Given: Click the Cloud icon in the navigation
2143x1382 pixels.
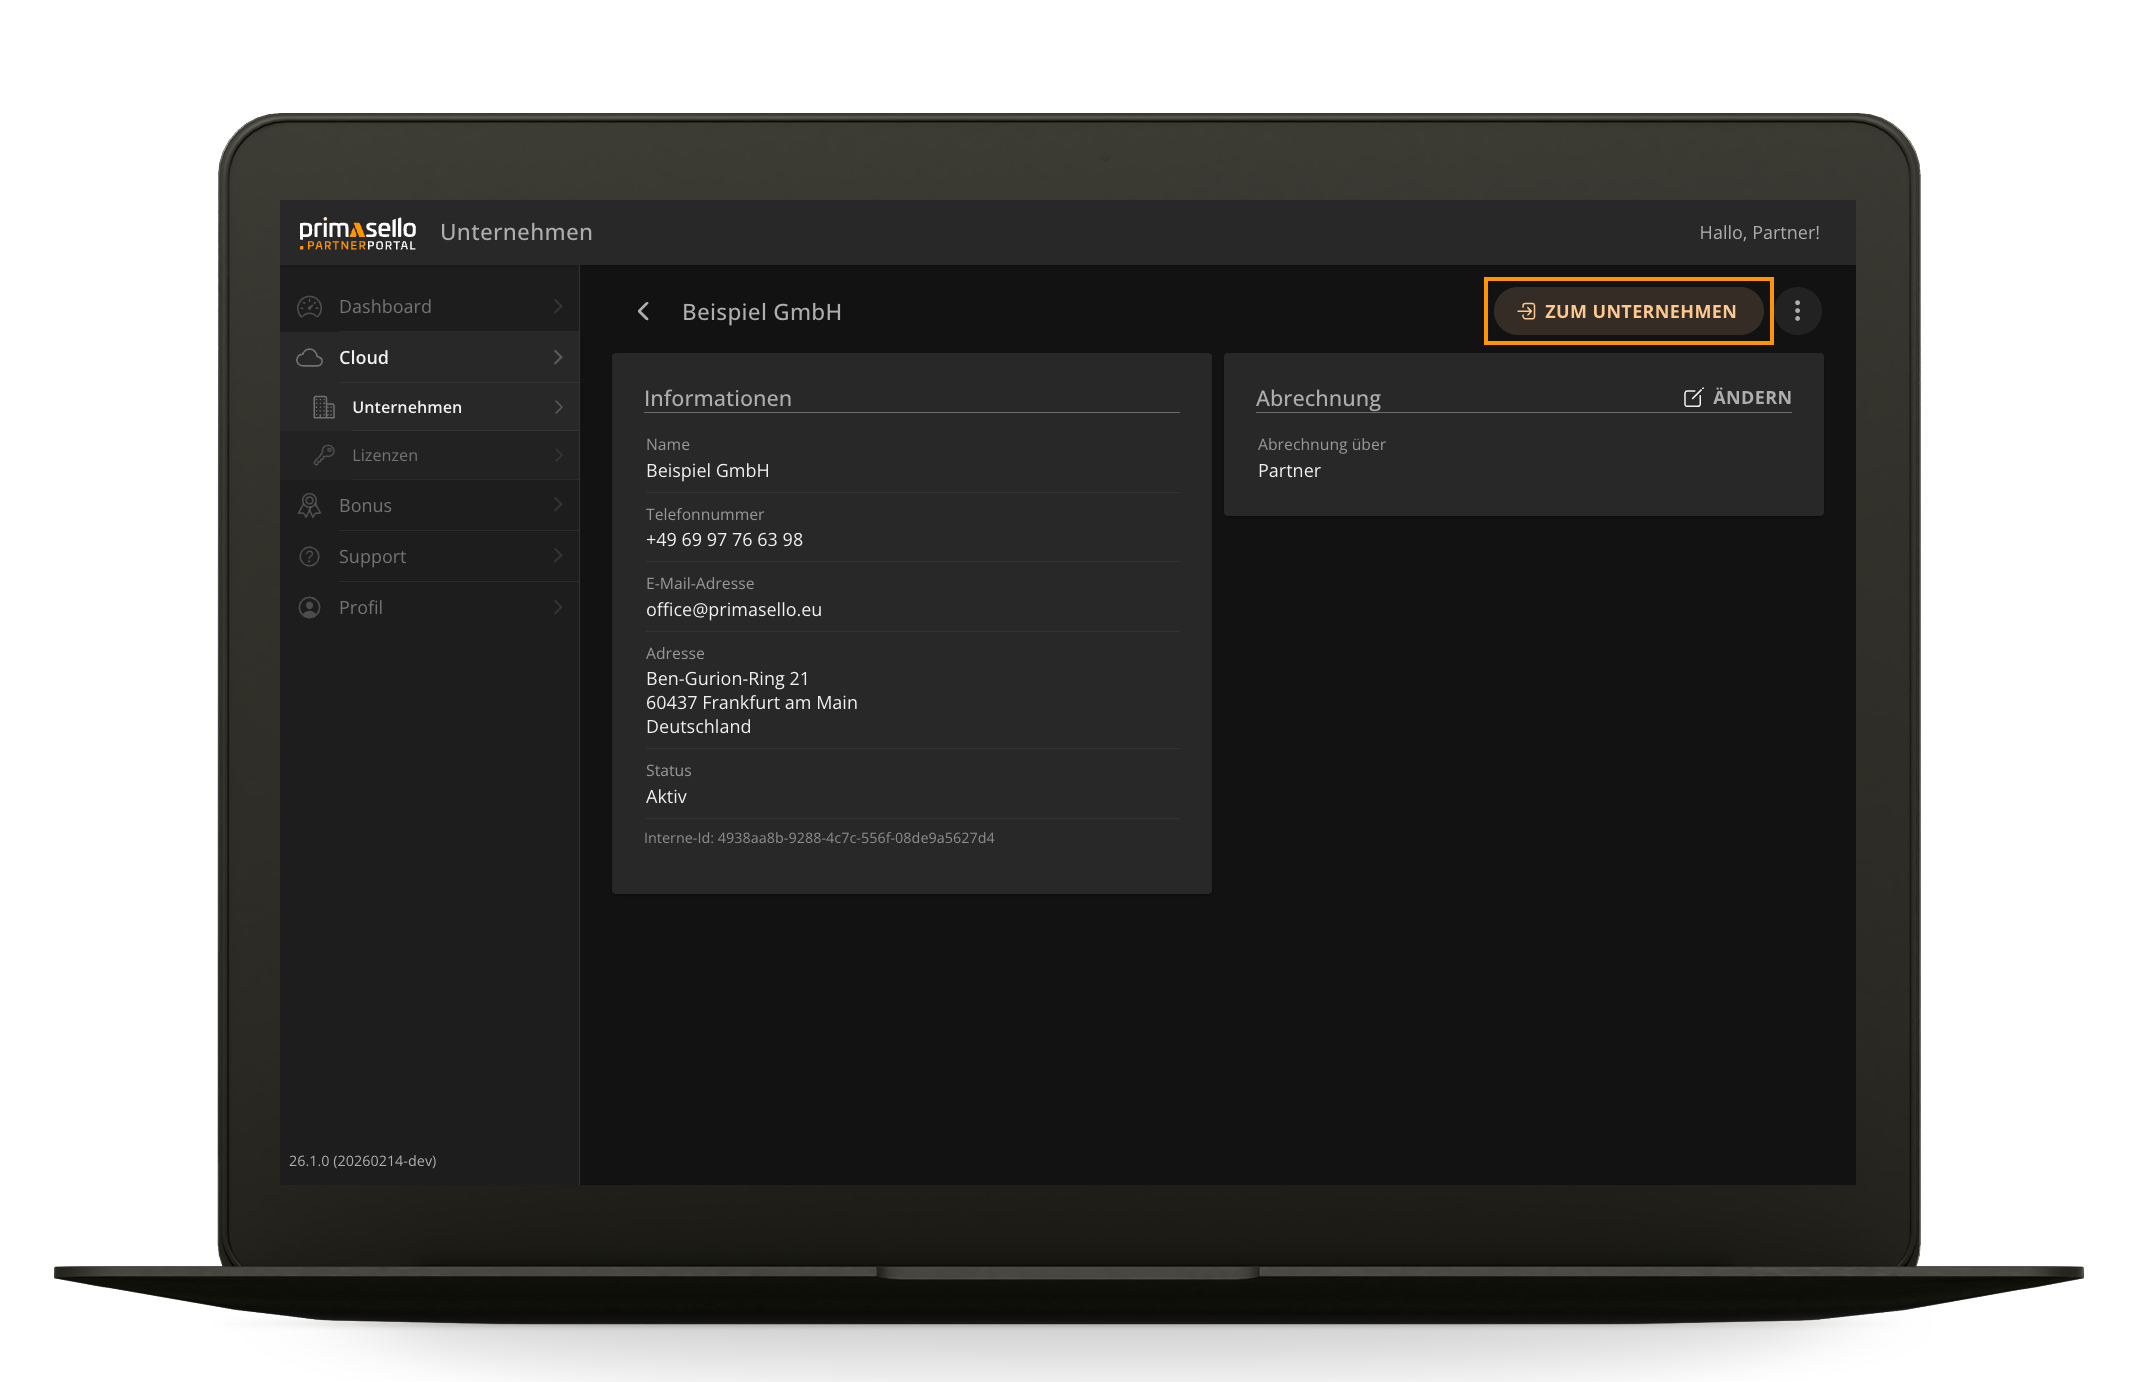Looking at the screenshot, I should click(309, 357).
